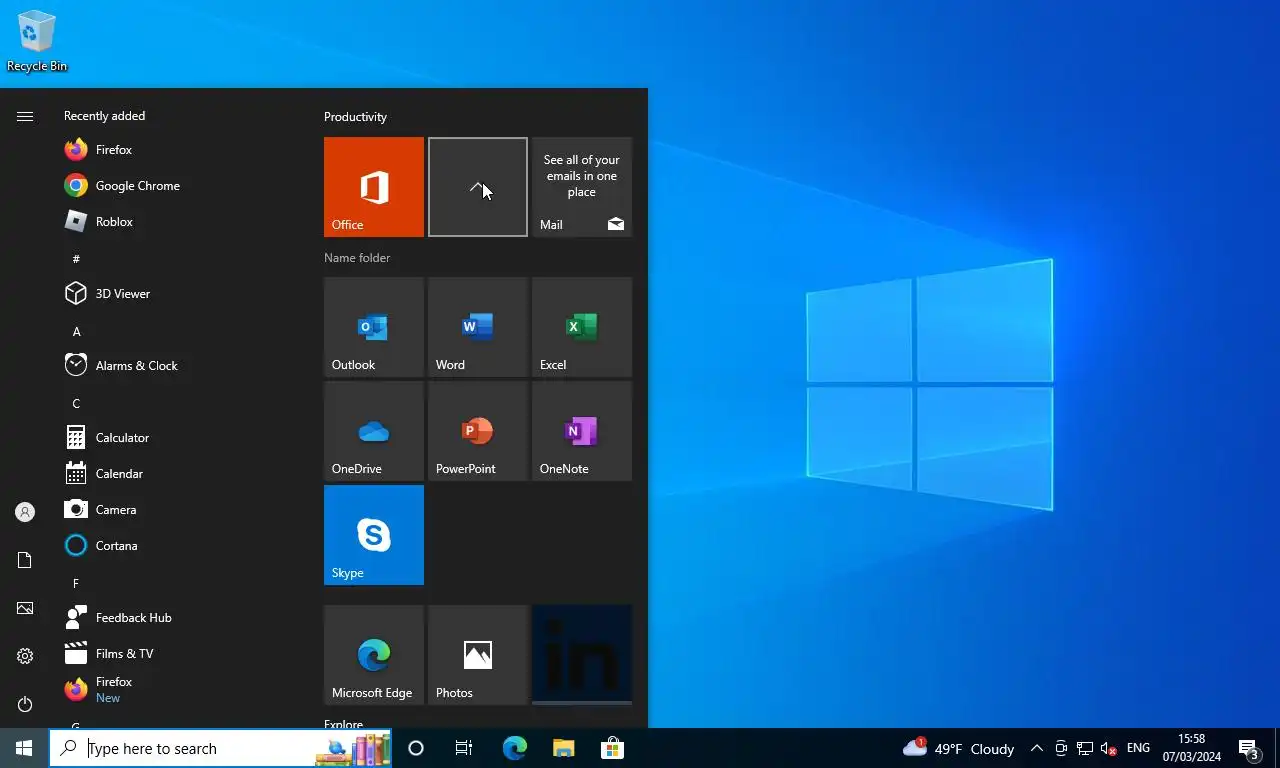Image resolution: width=1280 pixels, height=768 pixels.
Task: Click the Meet Now tray icon
Action: [1061, 748]
